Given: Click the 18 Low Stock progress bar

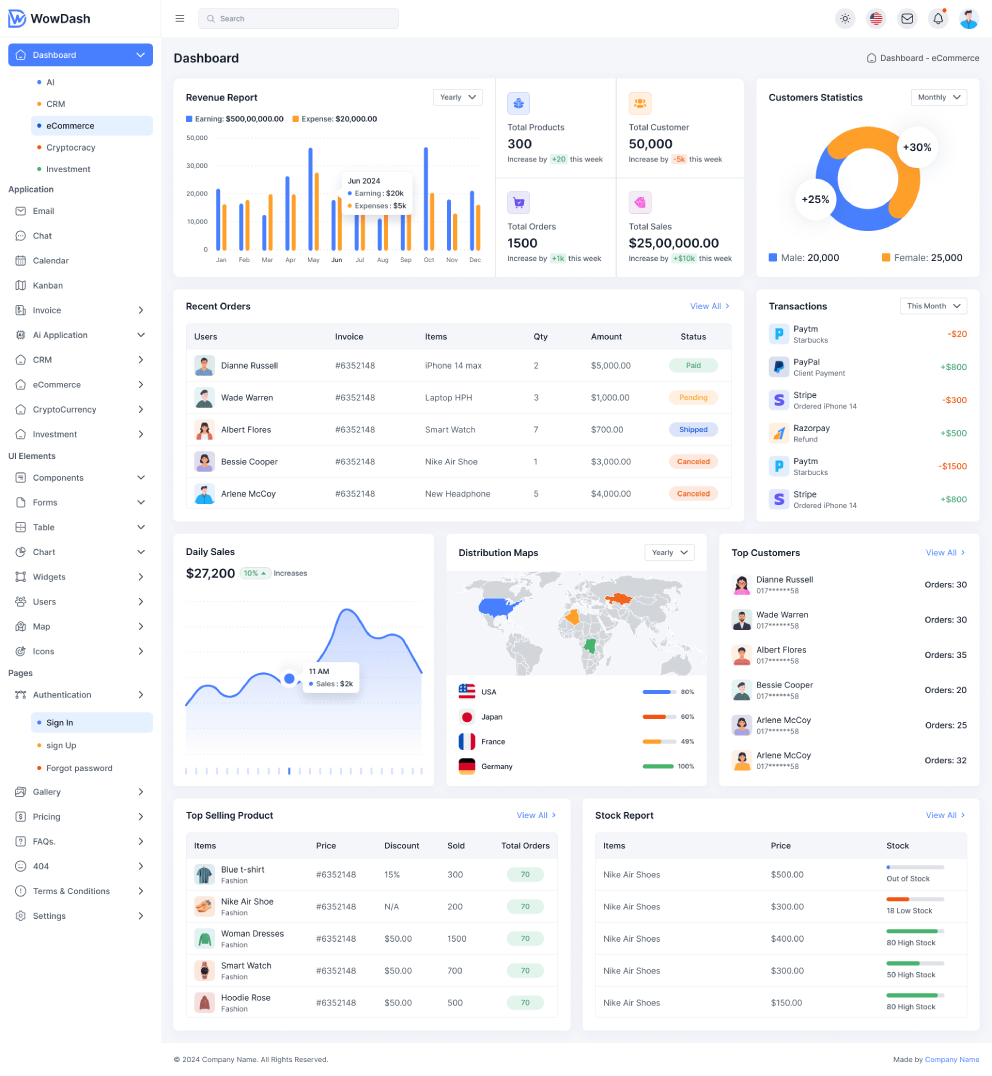Looking at the screenshot, I should click(915, 899).
